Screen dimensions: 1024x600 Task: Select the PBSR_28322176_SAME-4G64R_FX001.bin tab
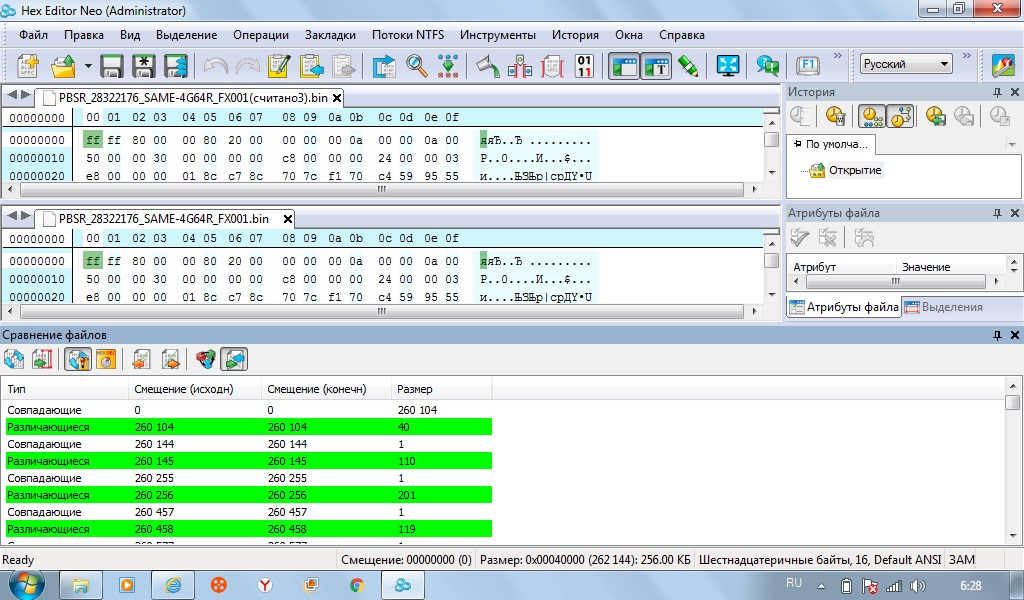[164, 219]
